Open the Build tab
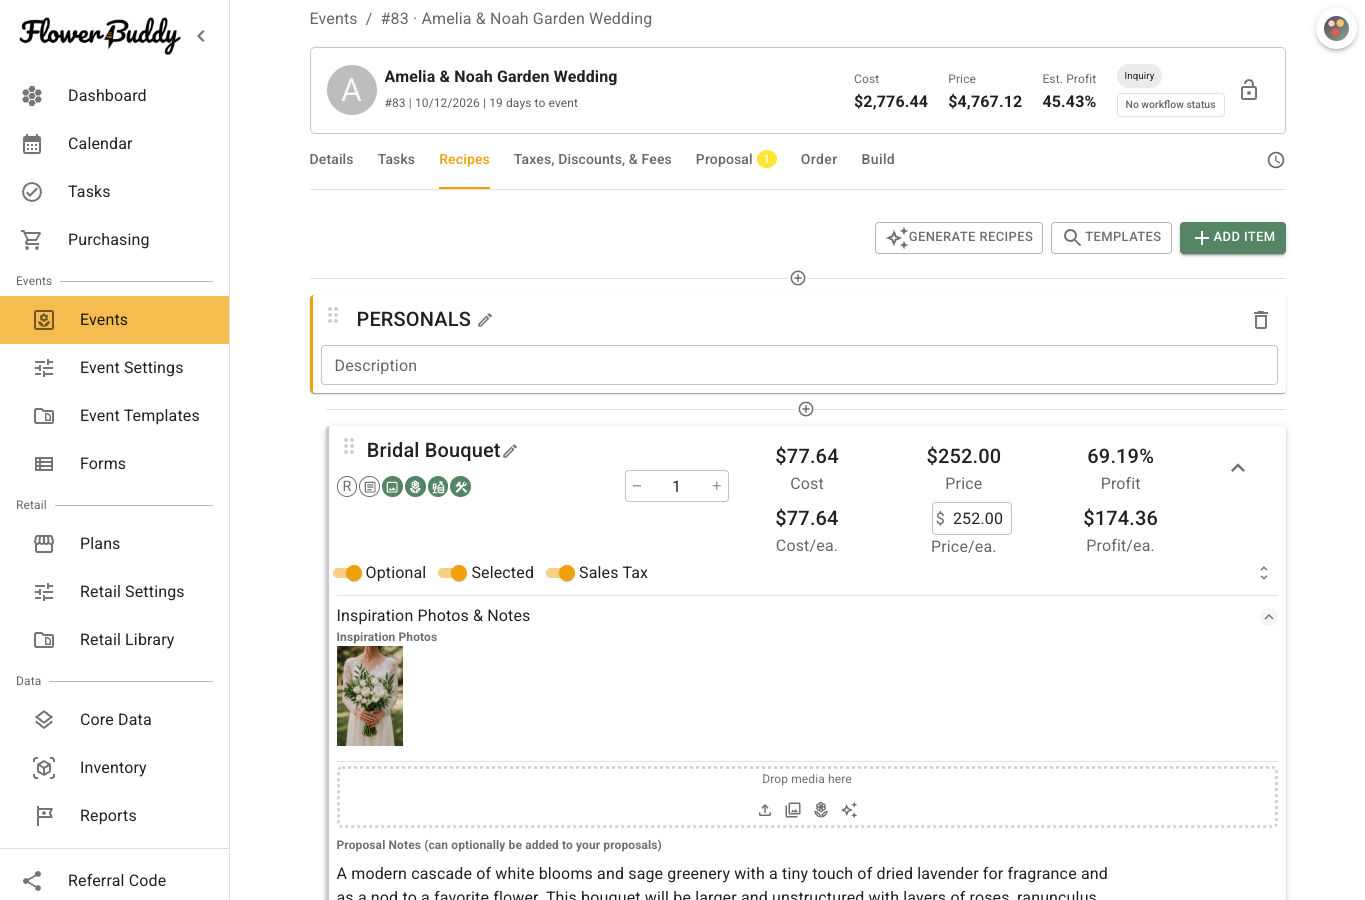Viewport: 1365px width, 900px height. click(878, 160)
